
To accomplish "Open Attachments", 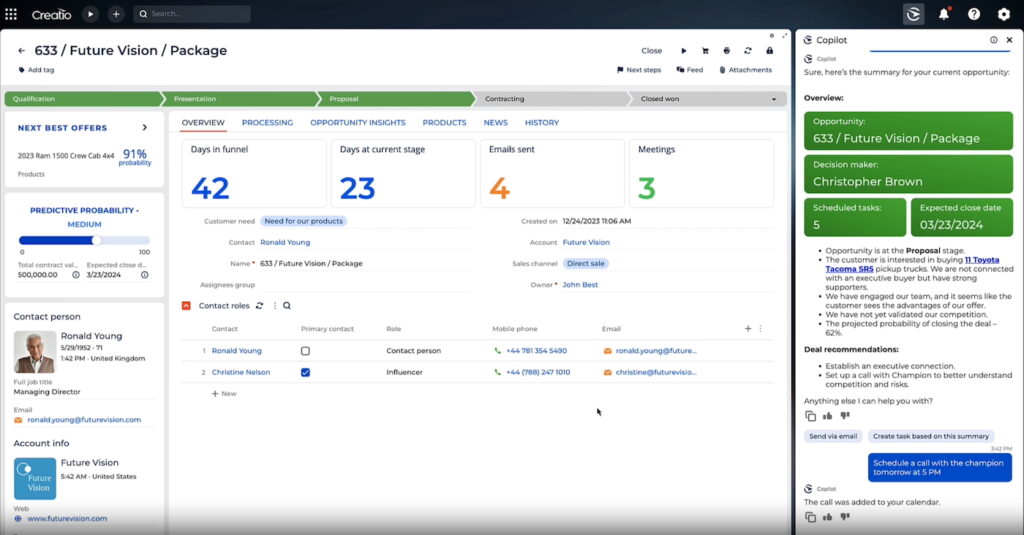I will click(745, 70).
